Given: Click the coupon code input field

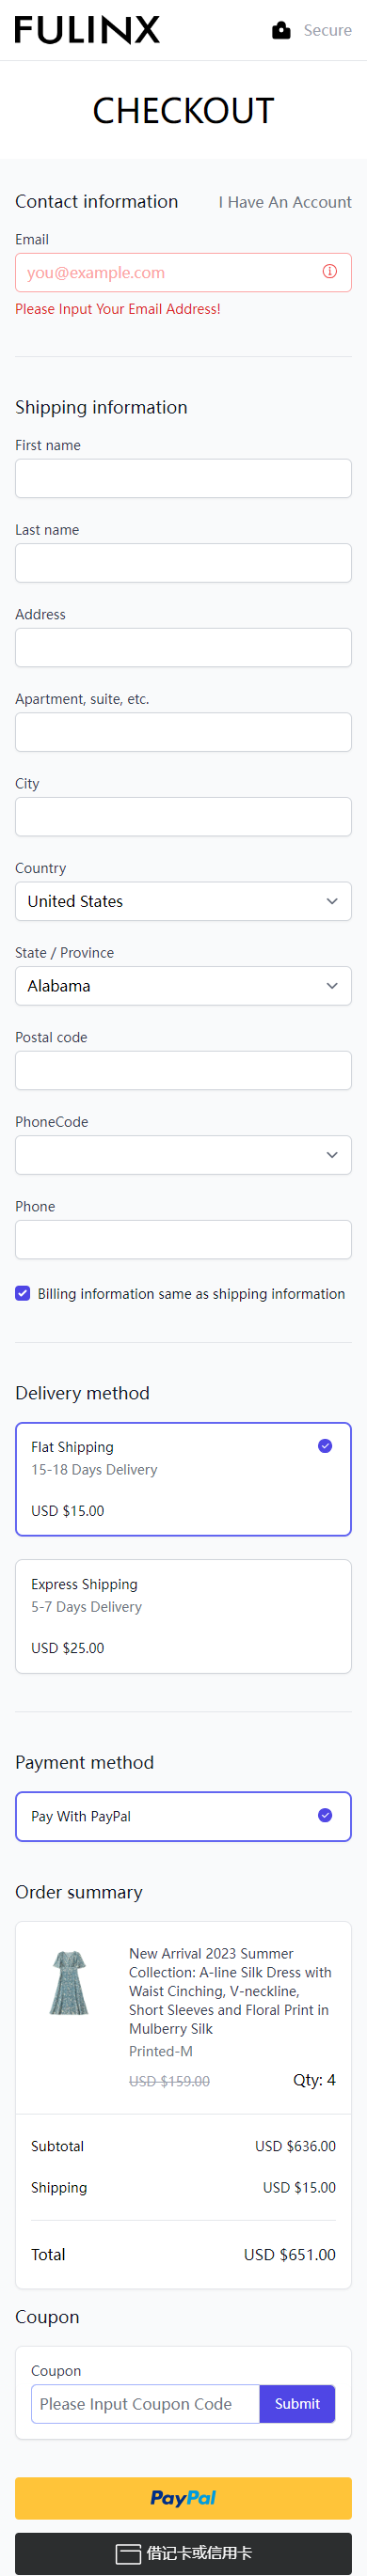Looking at the screenshot, I should 145,2403.
